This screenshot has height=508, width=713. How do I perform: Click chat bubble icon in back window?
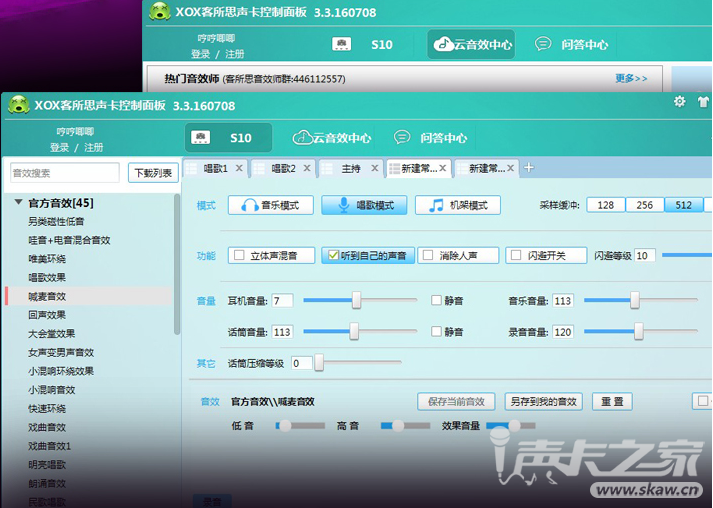(543, 44)
